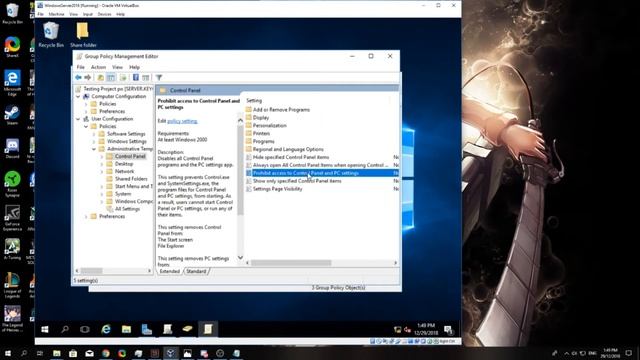
Task: Open the editor's File menu
Action: [81, 67]
